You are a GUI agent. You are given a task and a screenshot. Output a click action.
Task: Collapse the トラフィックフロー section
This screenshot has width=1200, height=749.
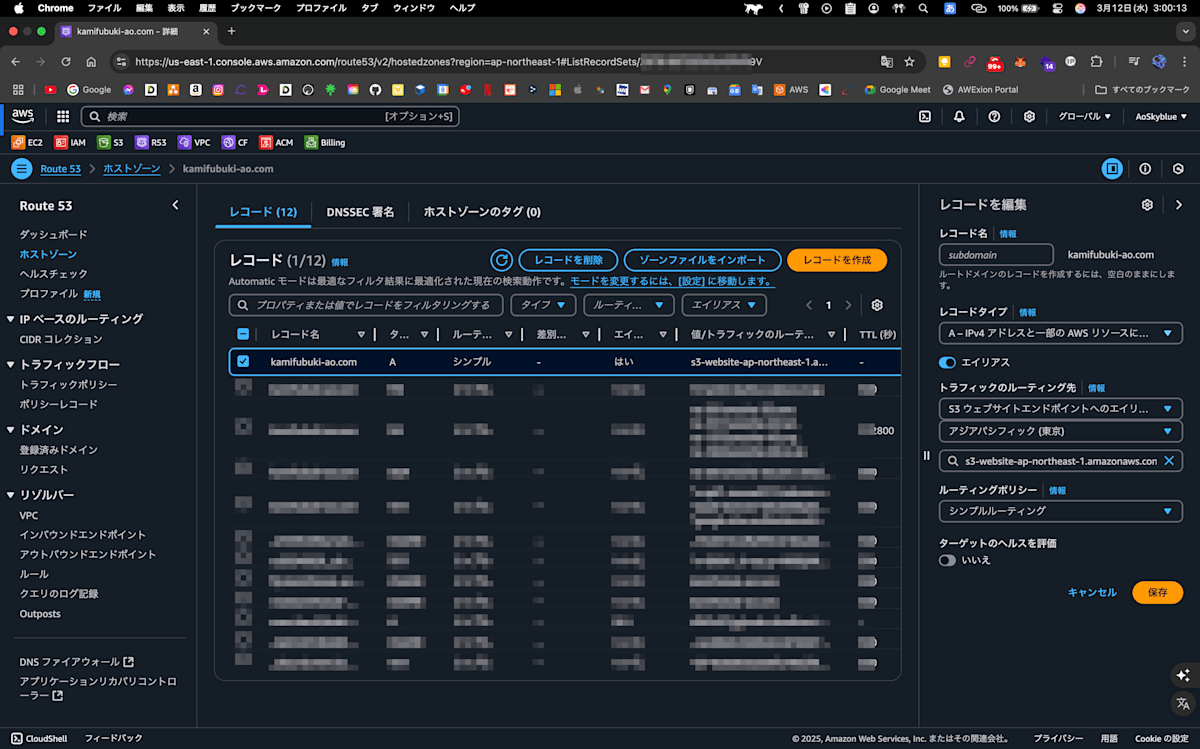coord(10,365)
